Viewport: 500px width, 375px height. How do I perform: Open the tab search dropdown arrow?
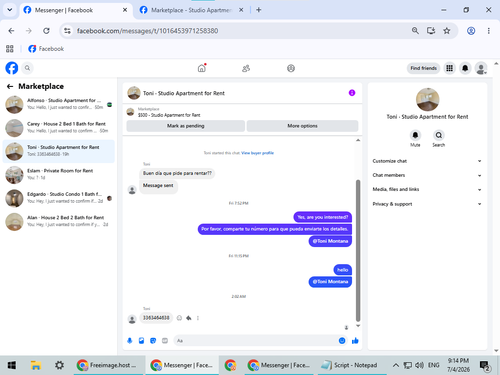coord(10,10)
